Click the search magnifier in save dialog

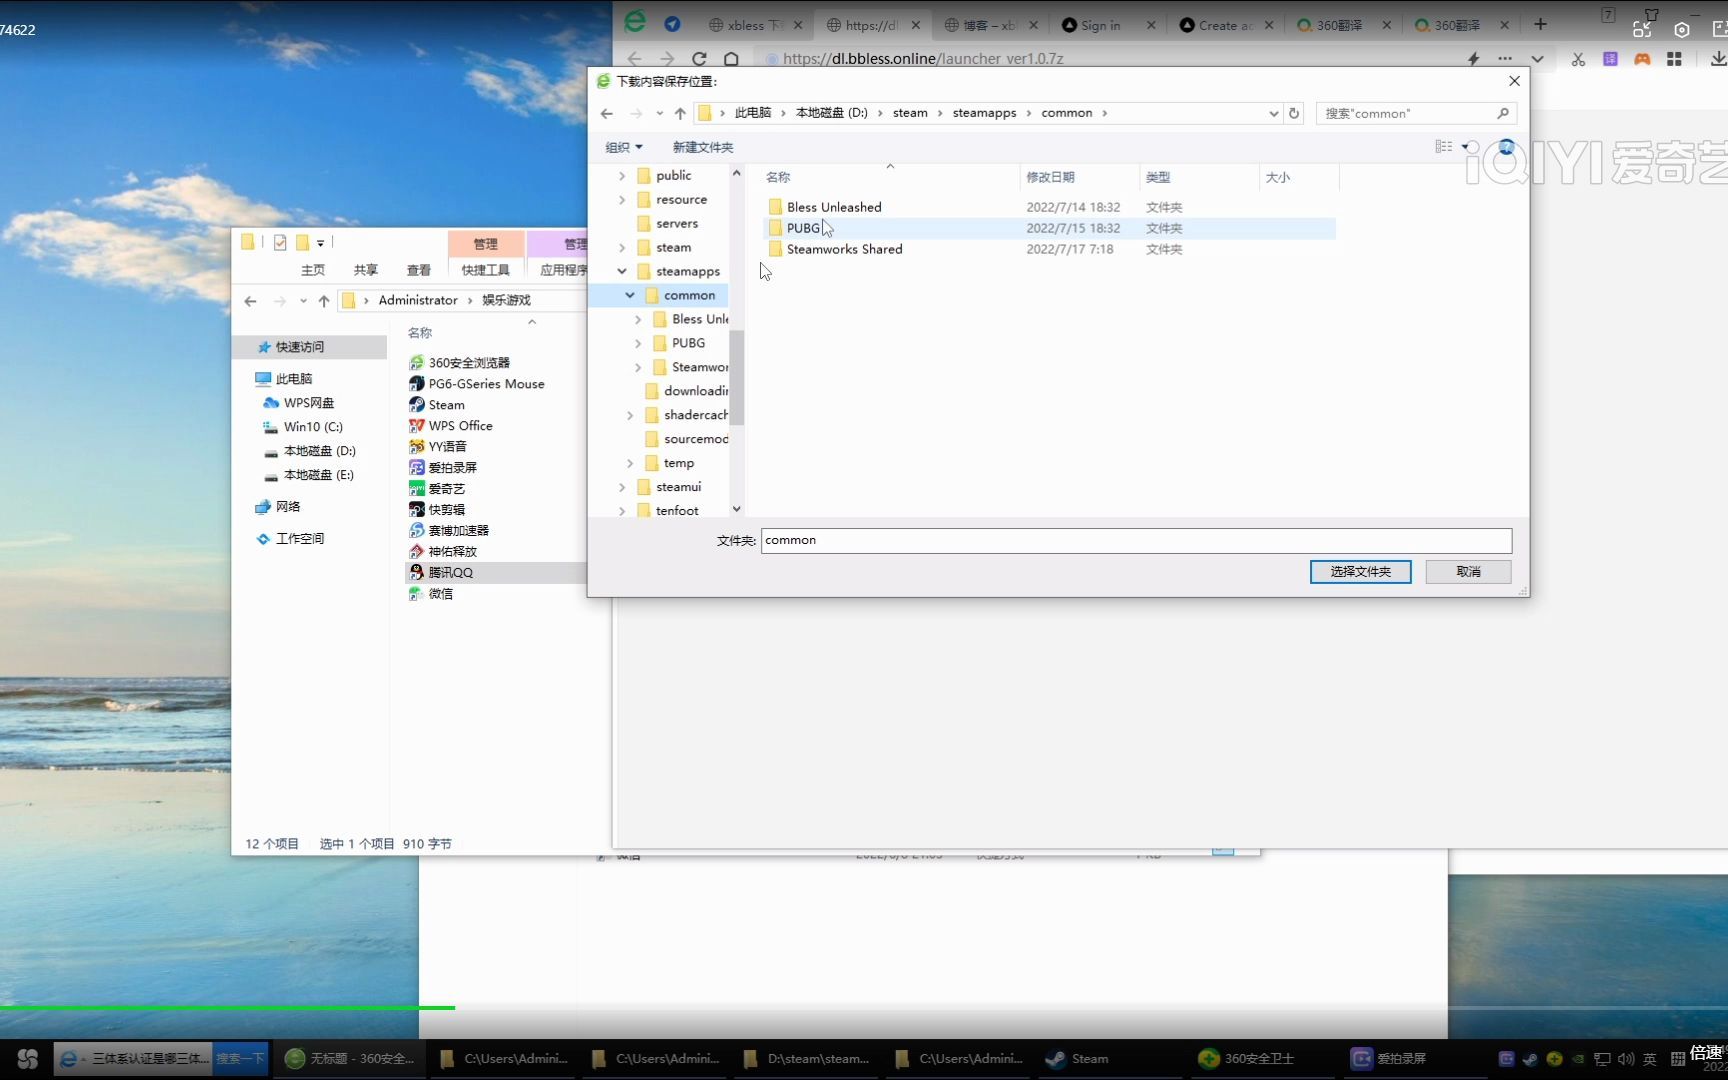point(1502,113)
